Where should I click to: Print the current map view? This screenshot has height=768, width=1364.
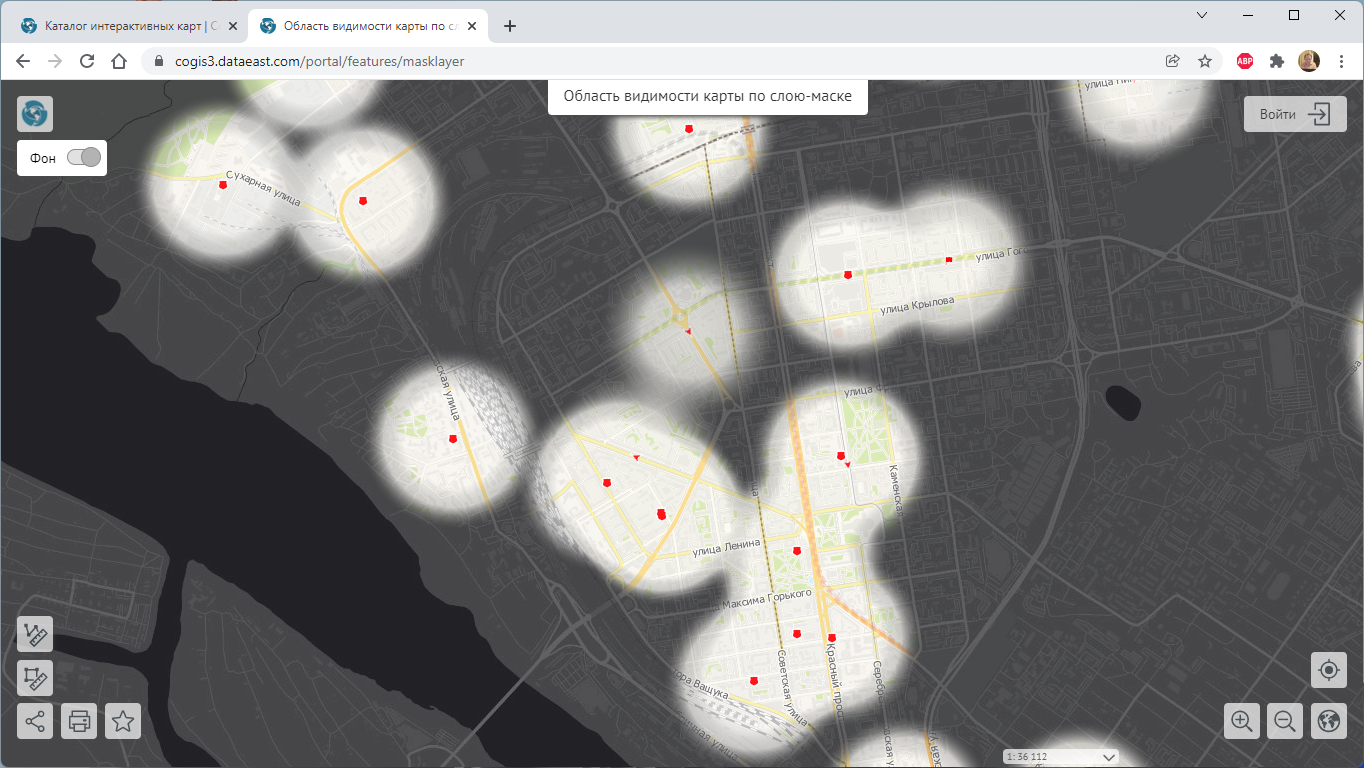pyautogui.click(x=79, y=721)
